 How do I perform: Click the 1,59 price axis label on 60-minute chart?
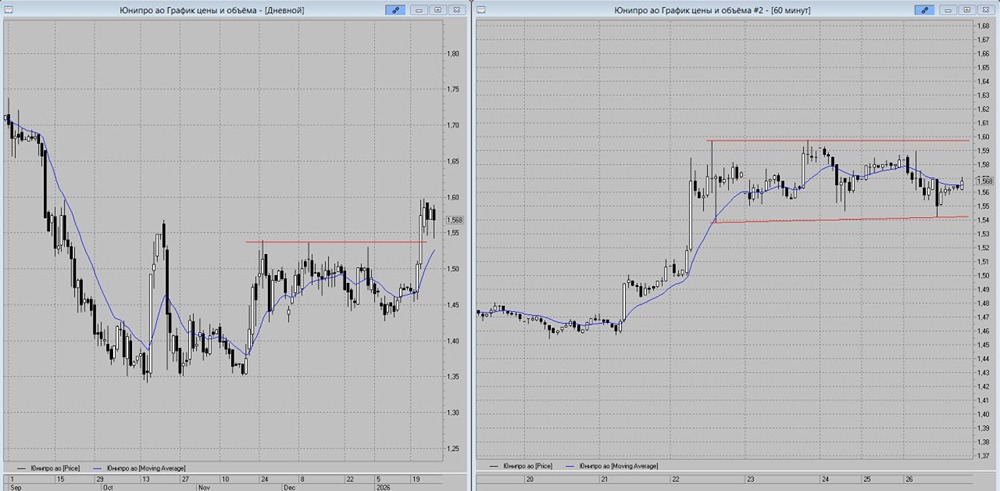point(983,150)
